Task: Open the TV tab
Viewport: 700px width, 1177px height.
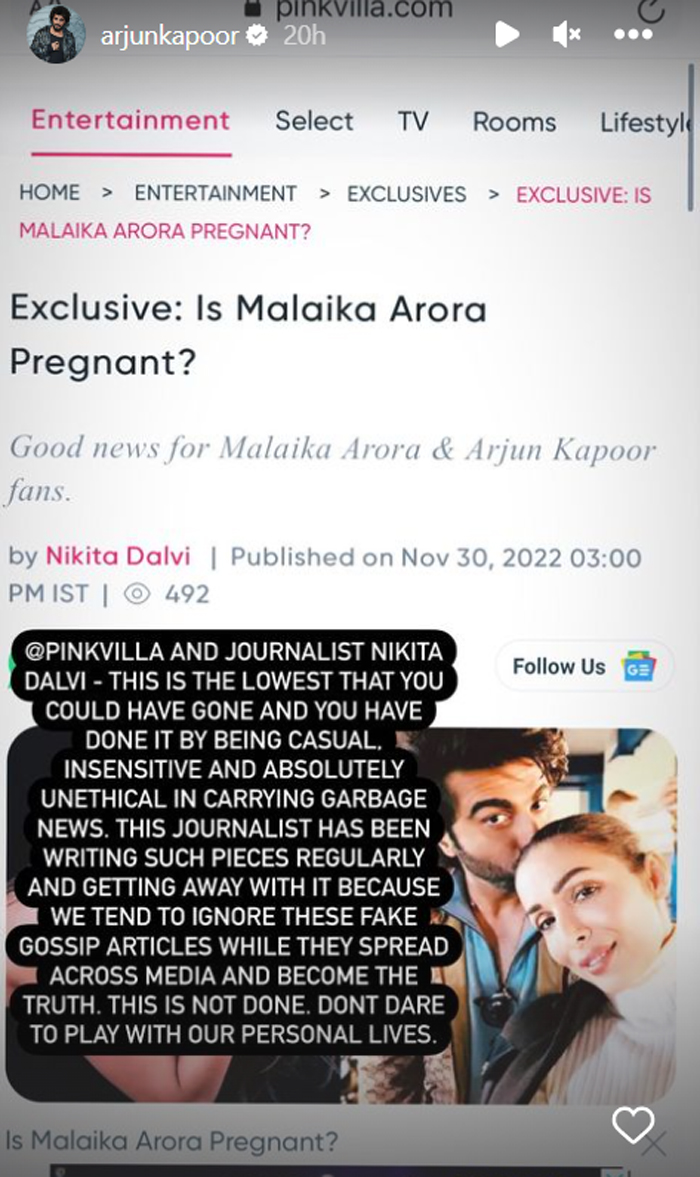Action: 413,121
